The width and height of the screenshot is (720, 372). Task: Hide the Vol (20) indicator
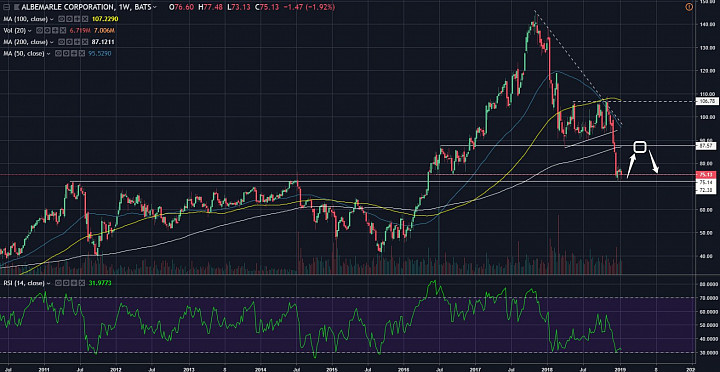click(x=39, y=30)
